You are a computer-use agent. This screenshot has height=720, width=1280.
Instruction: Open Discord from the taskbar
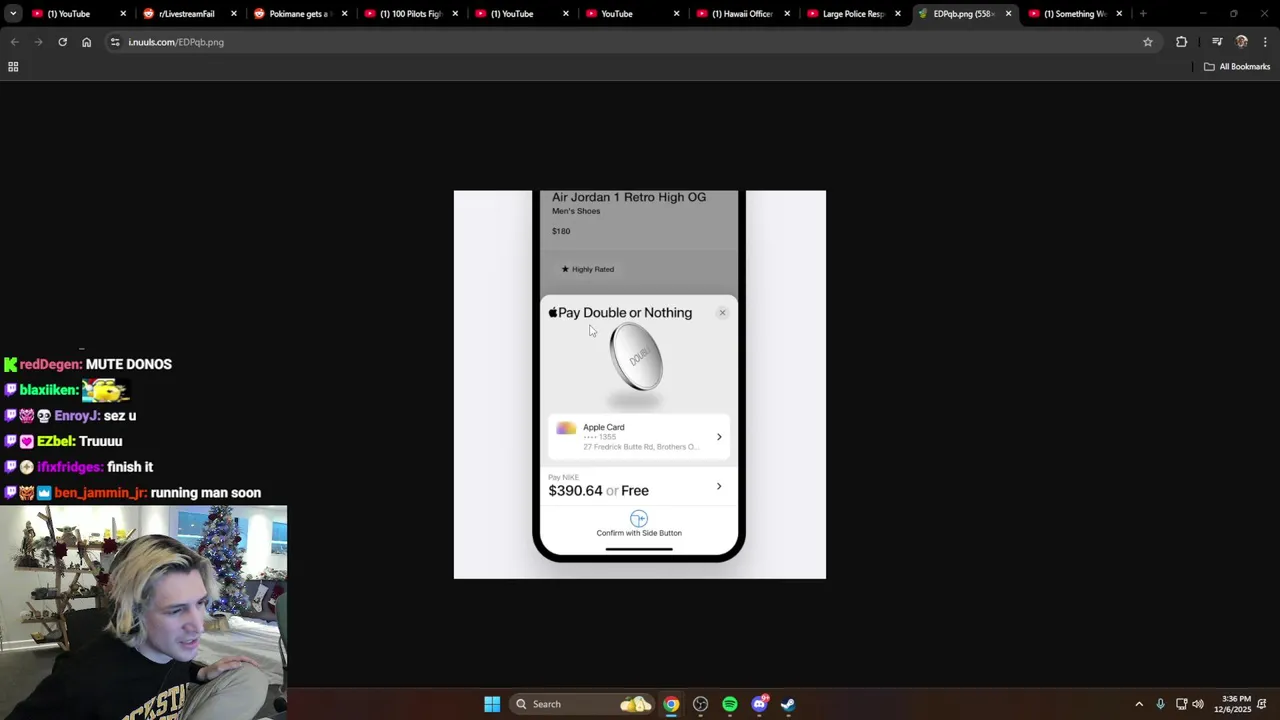coord(759,704)
